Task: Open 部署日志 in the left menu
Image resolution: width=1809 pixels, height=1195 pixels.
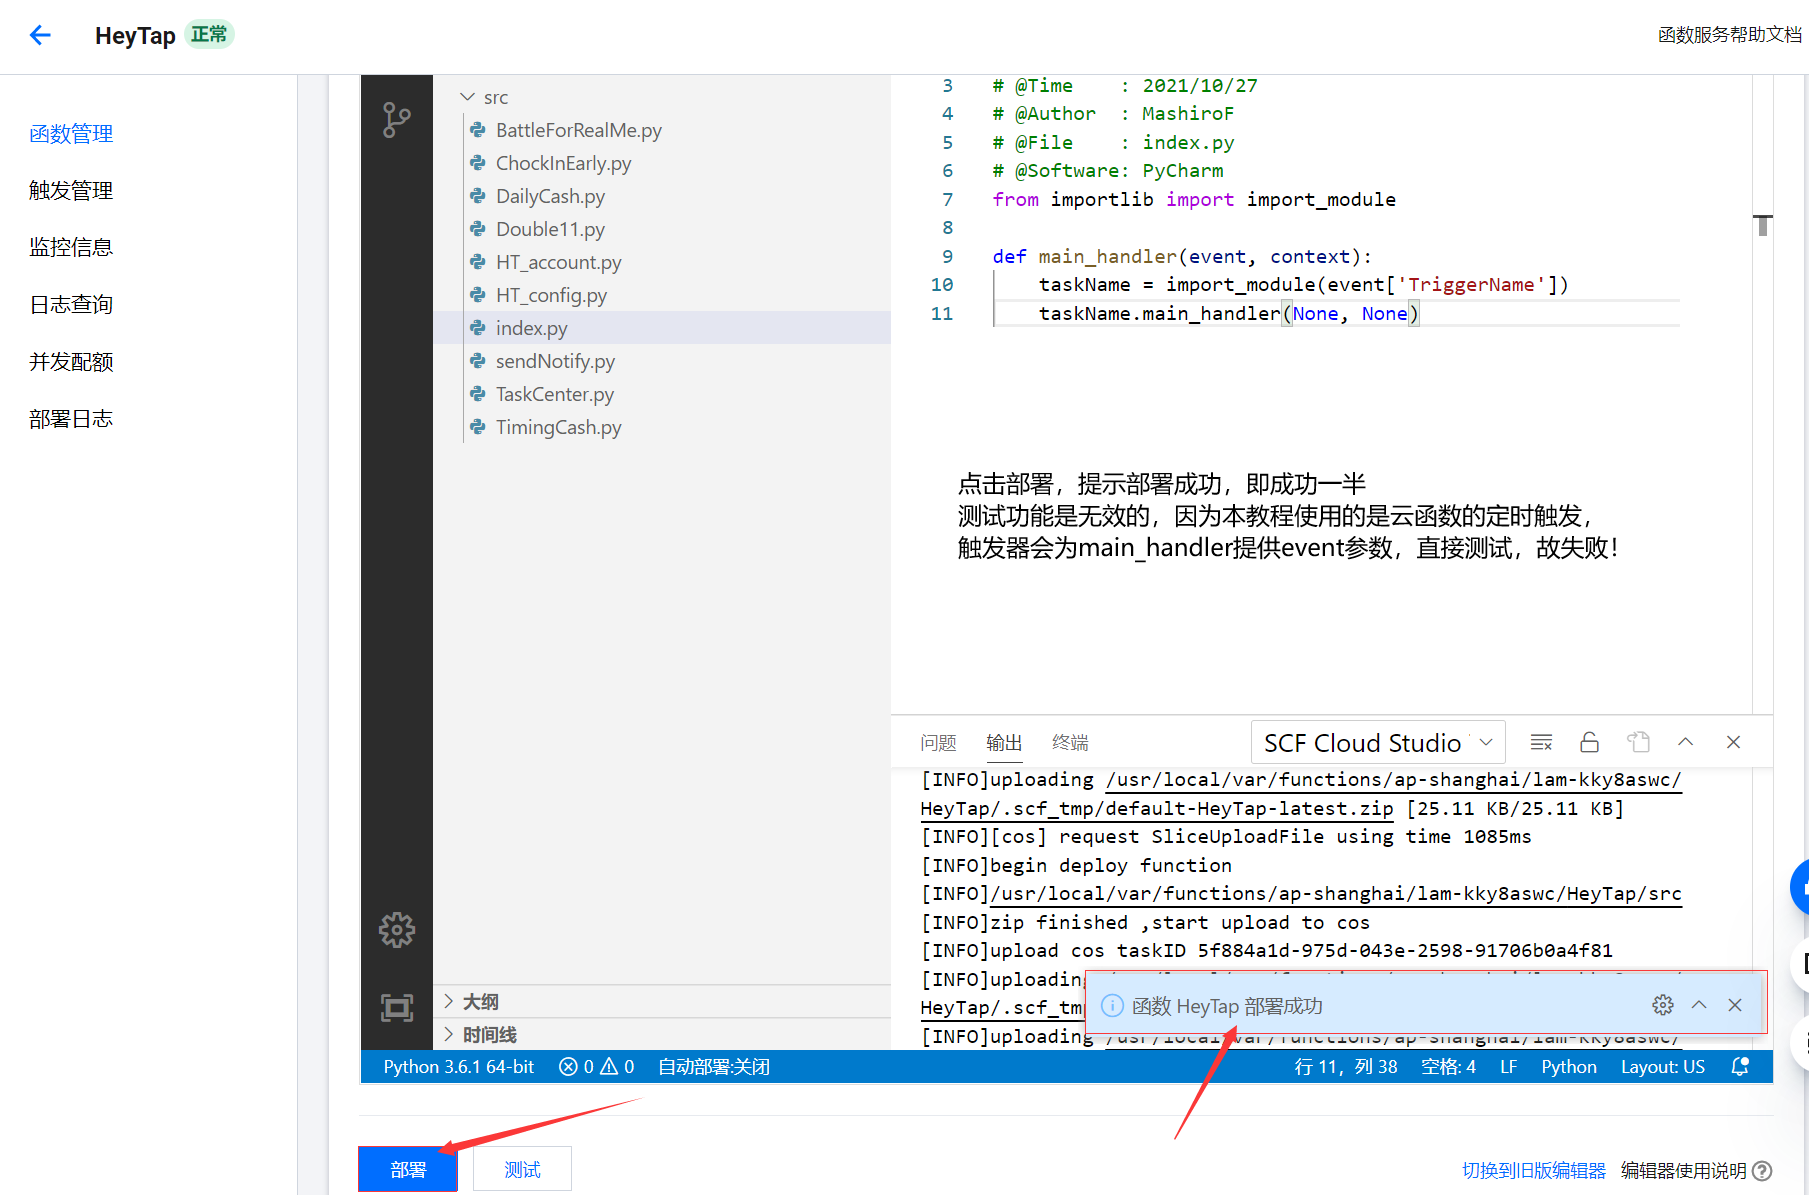Action: coord(71,419)
